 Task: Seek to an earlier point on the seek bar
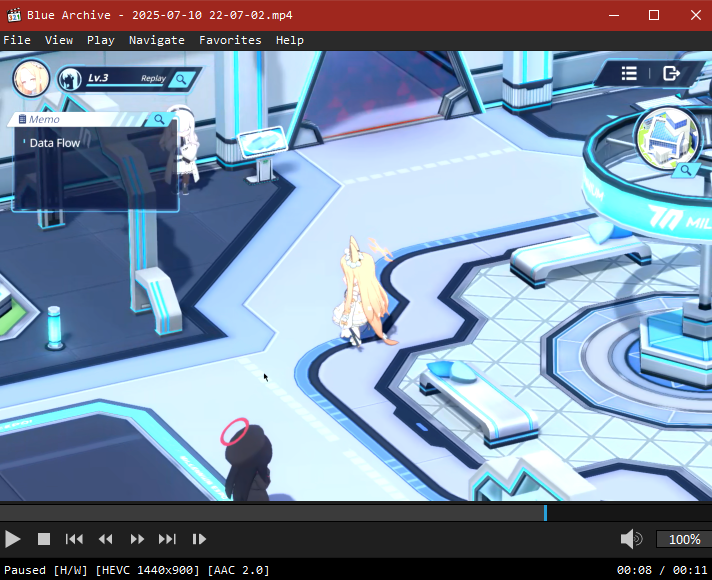(272, 513)
